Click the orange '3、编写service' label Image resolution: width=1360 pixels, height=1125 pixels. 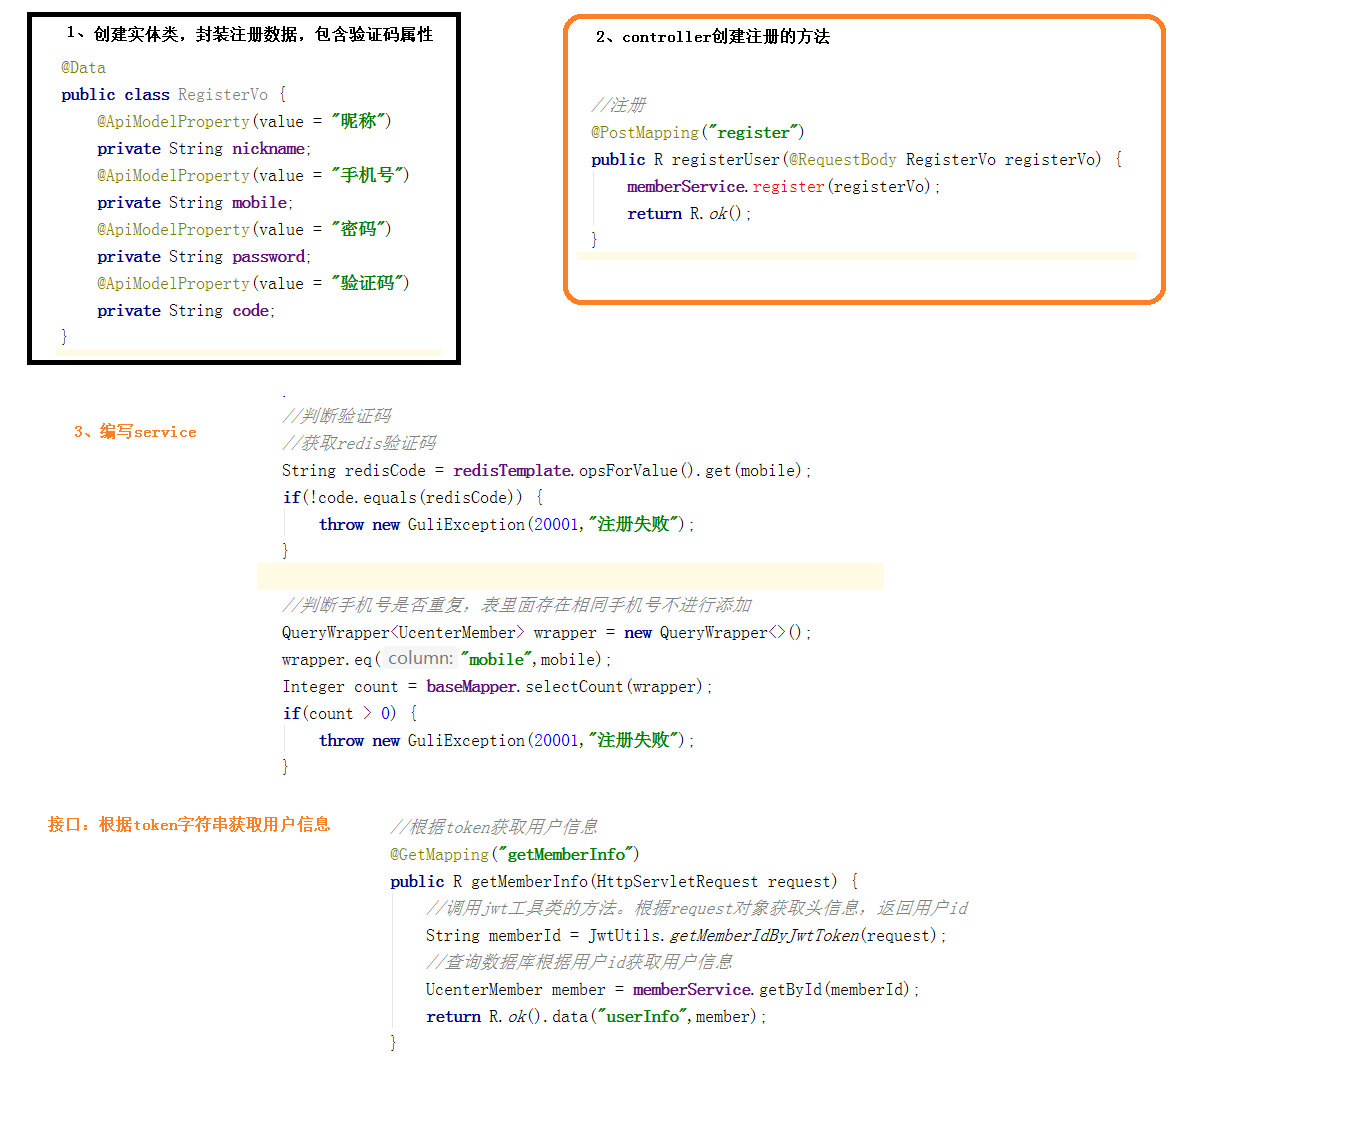(x=135, y=432)
